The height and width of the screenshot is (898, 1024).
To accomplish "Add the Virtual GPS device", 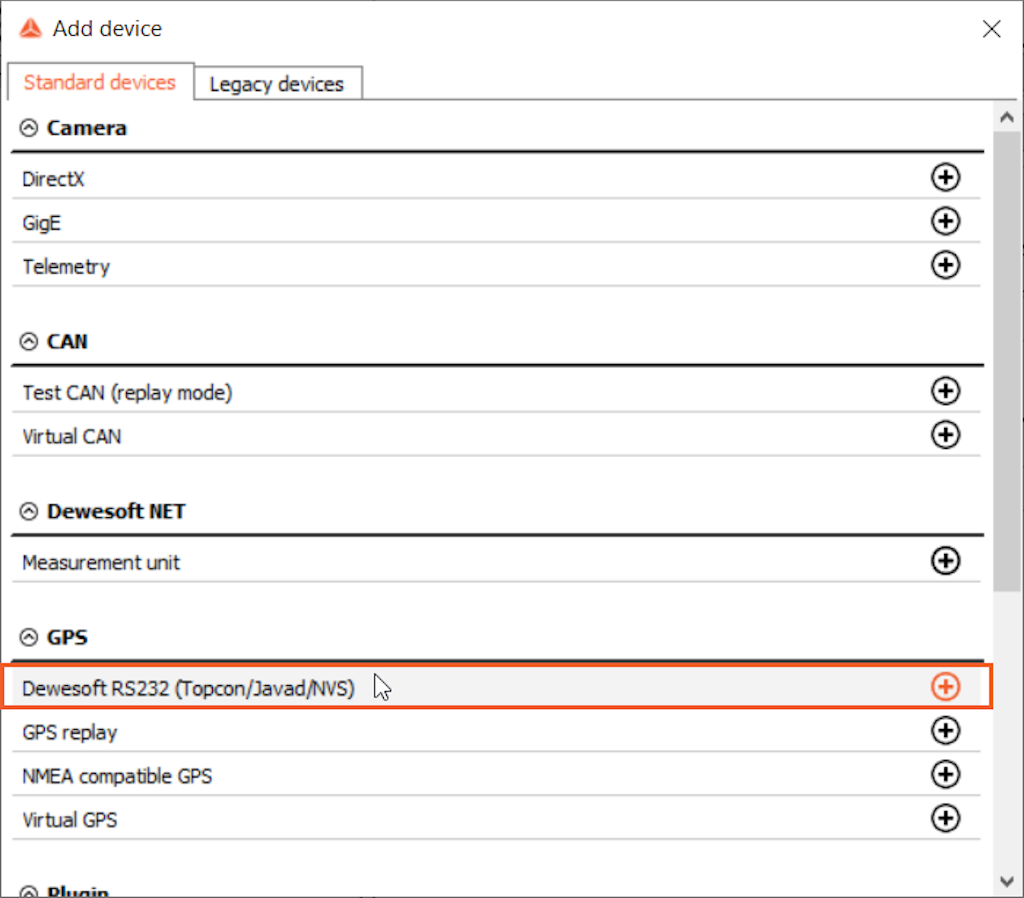I will tap(945, 818).
